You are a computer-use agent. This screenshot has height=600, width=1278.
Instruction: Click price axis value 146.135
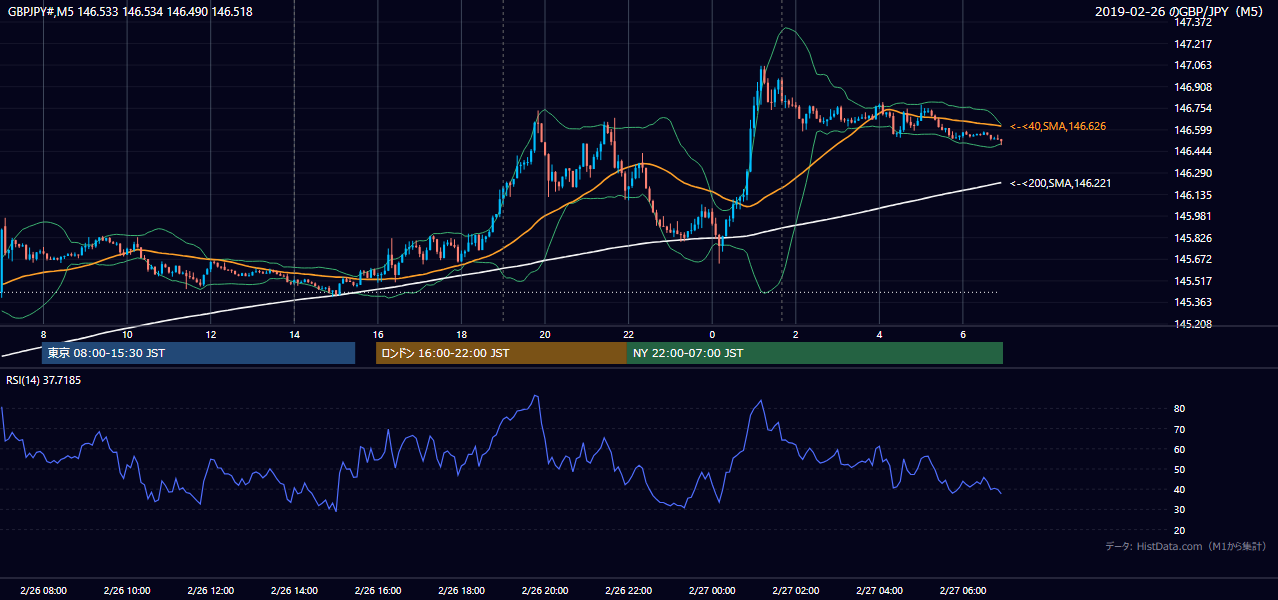1192,195
